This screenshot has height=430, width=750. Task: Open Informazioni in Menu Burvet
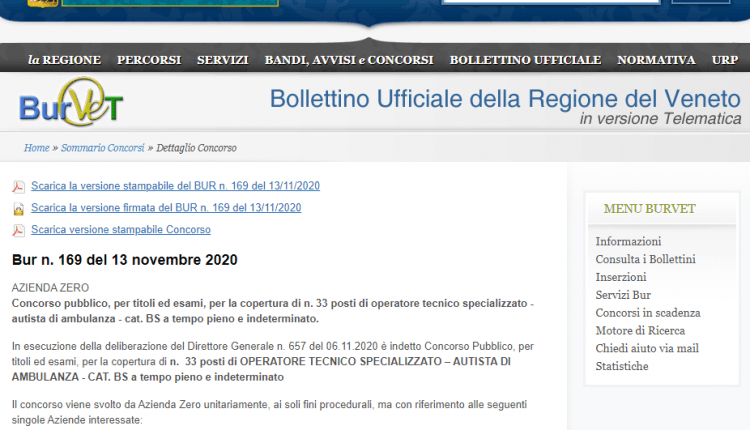click(628, 242)
